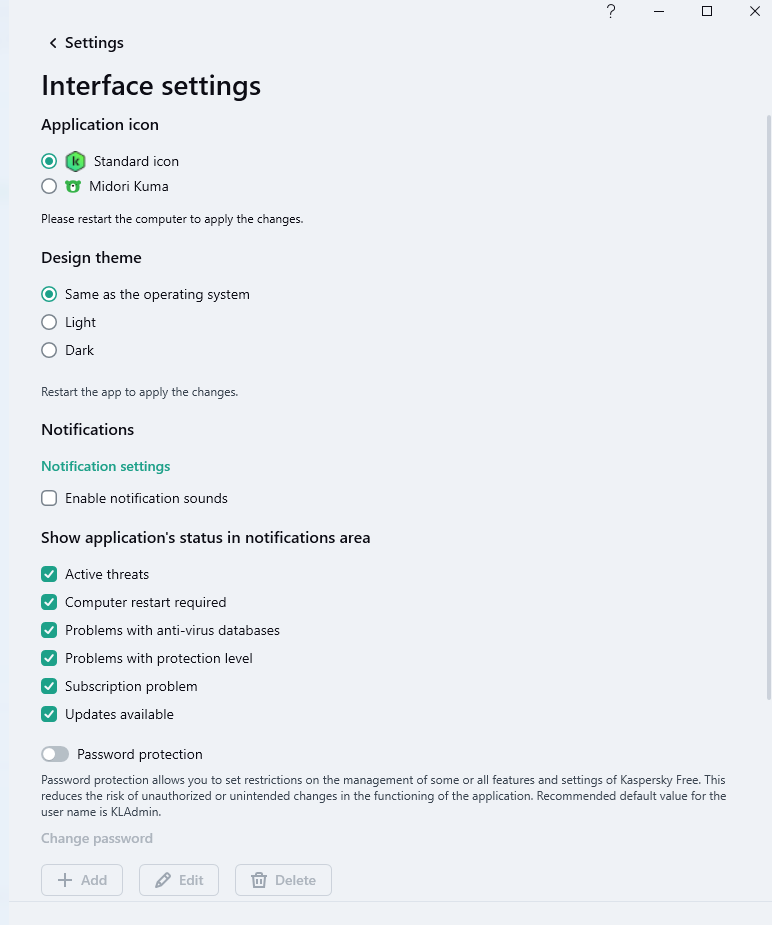Open help via question mark icon
This screenshot has height=925, width=772.
pyautogui.click(x=610, y=12)
